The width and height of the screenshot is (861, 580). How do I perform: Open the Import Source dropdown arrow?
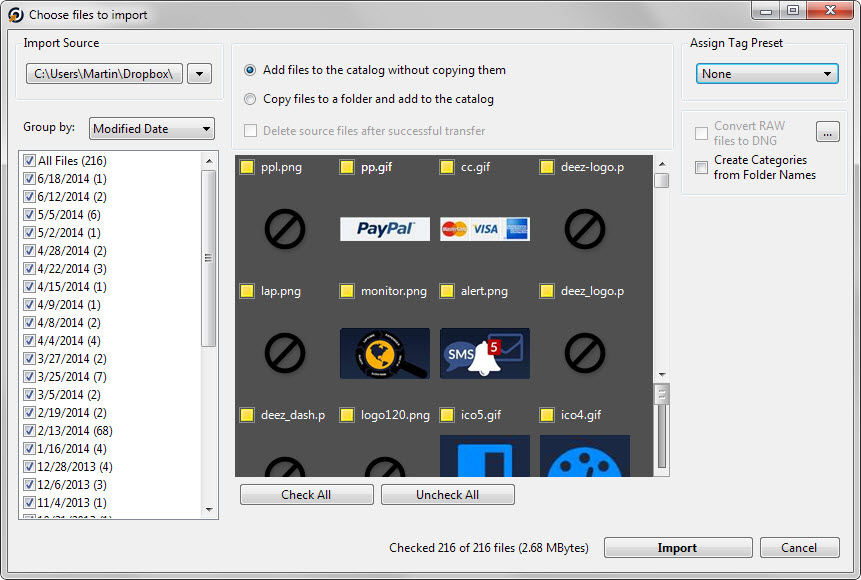tap(199, 74)
